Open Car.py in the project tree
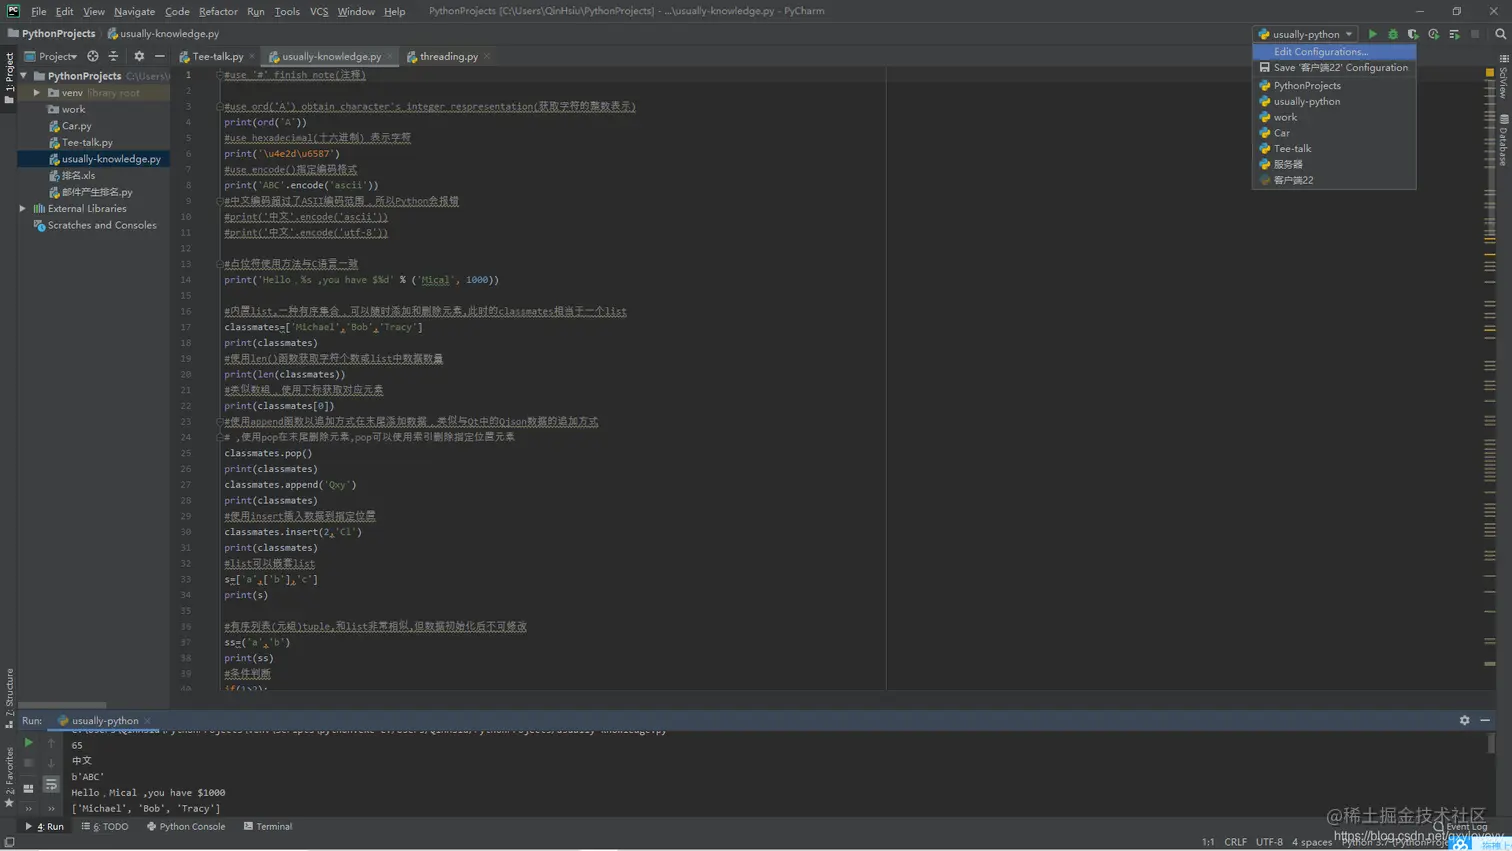1512x851 pixels. [76, 126]
